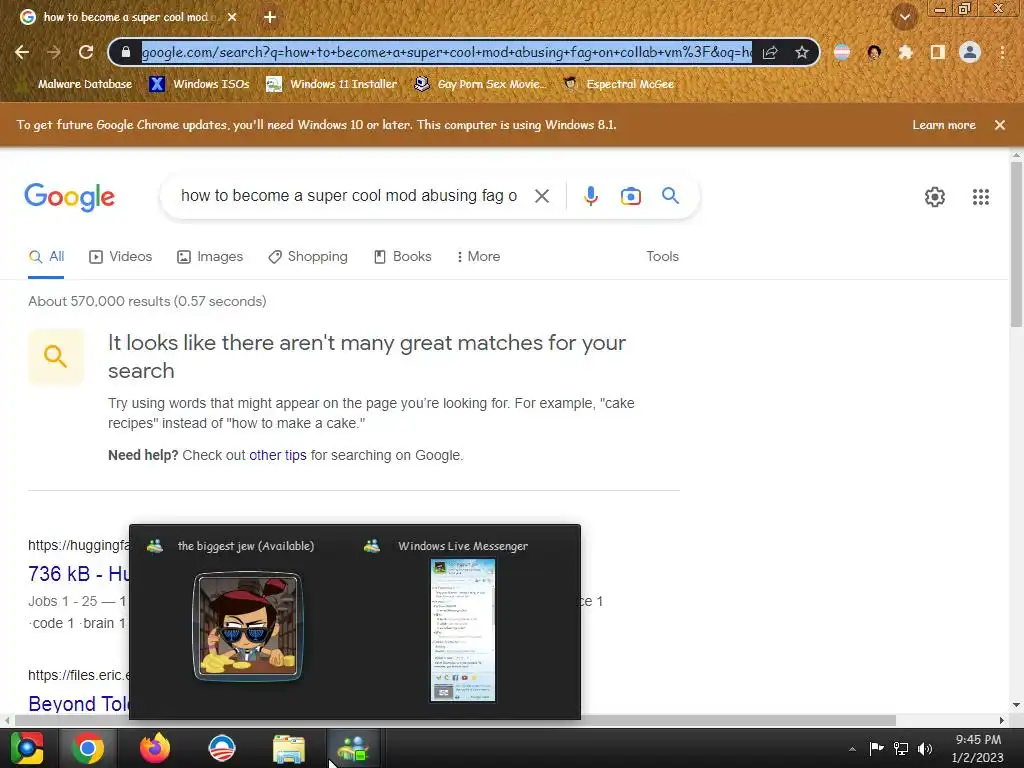Click the address bar URL
The width and height of the screenshot is (1024, 768).
pos(446,52)
